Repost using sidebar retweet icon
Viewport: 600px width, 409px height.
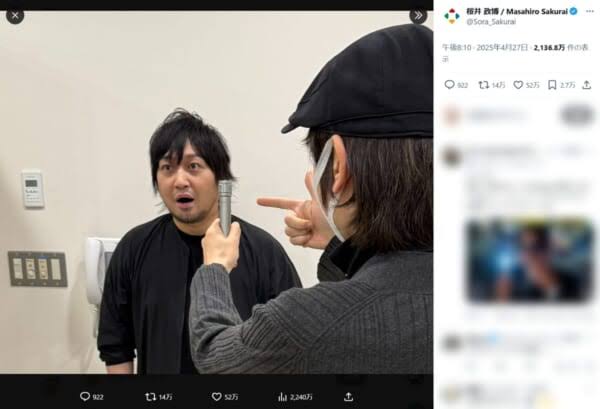click(x=484, y=85)
